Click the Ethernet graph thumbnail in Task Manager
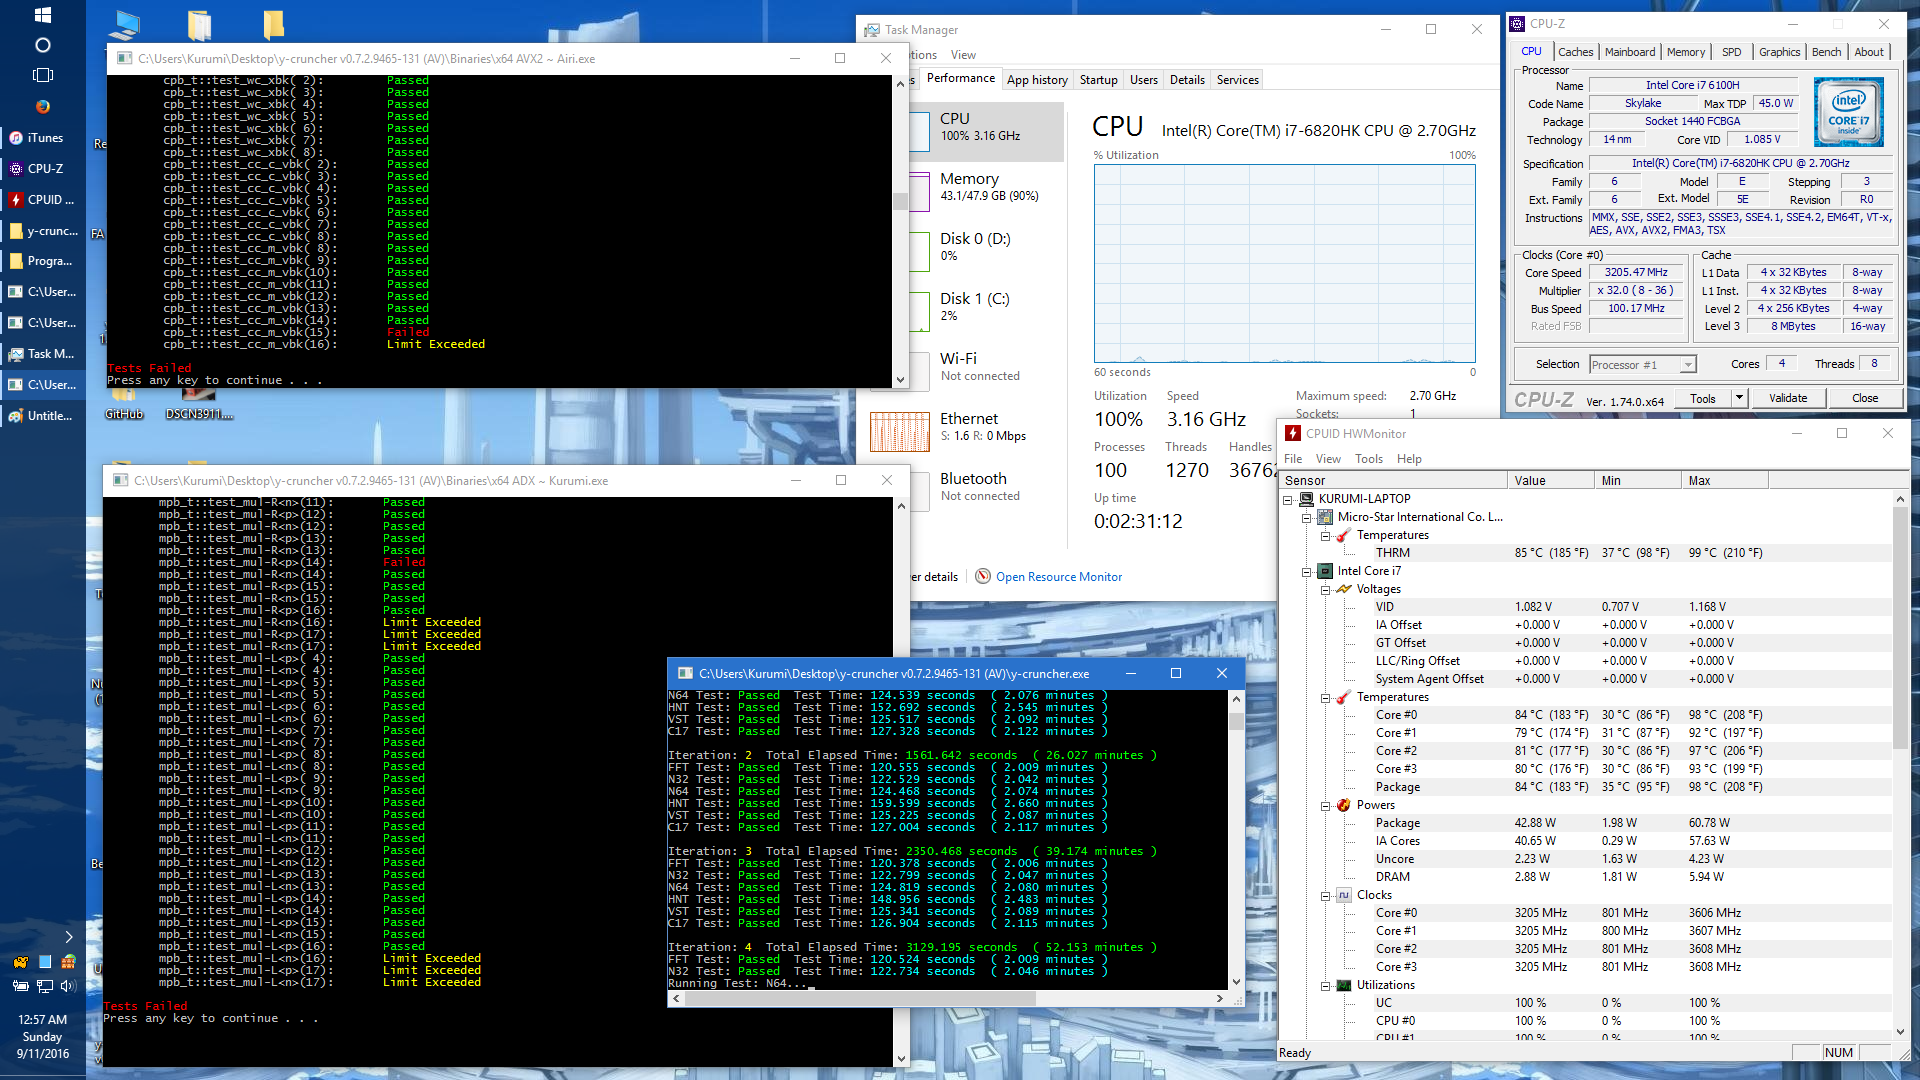The width and height of the screenshot is (1920, 1080). [900, 432]
